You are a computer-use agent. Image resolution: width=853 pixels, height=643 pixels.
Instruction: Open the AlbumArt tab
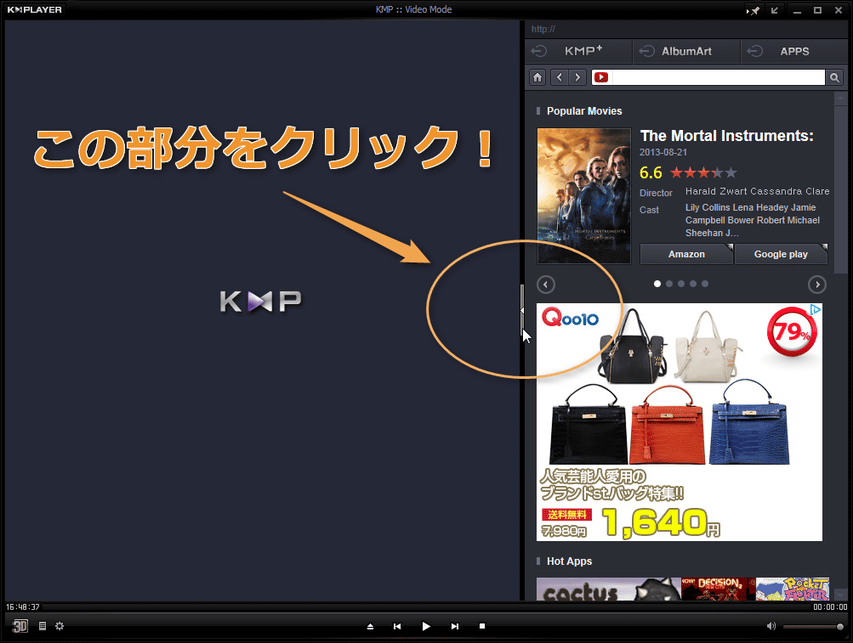(x=687, y=51)
